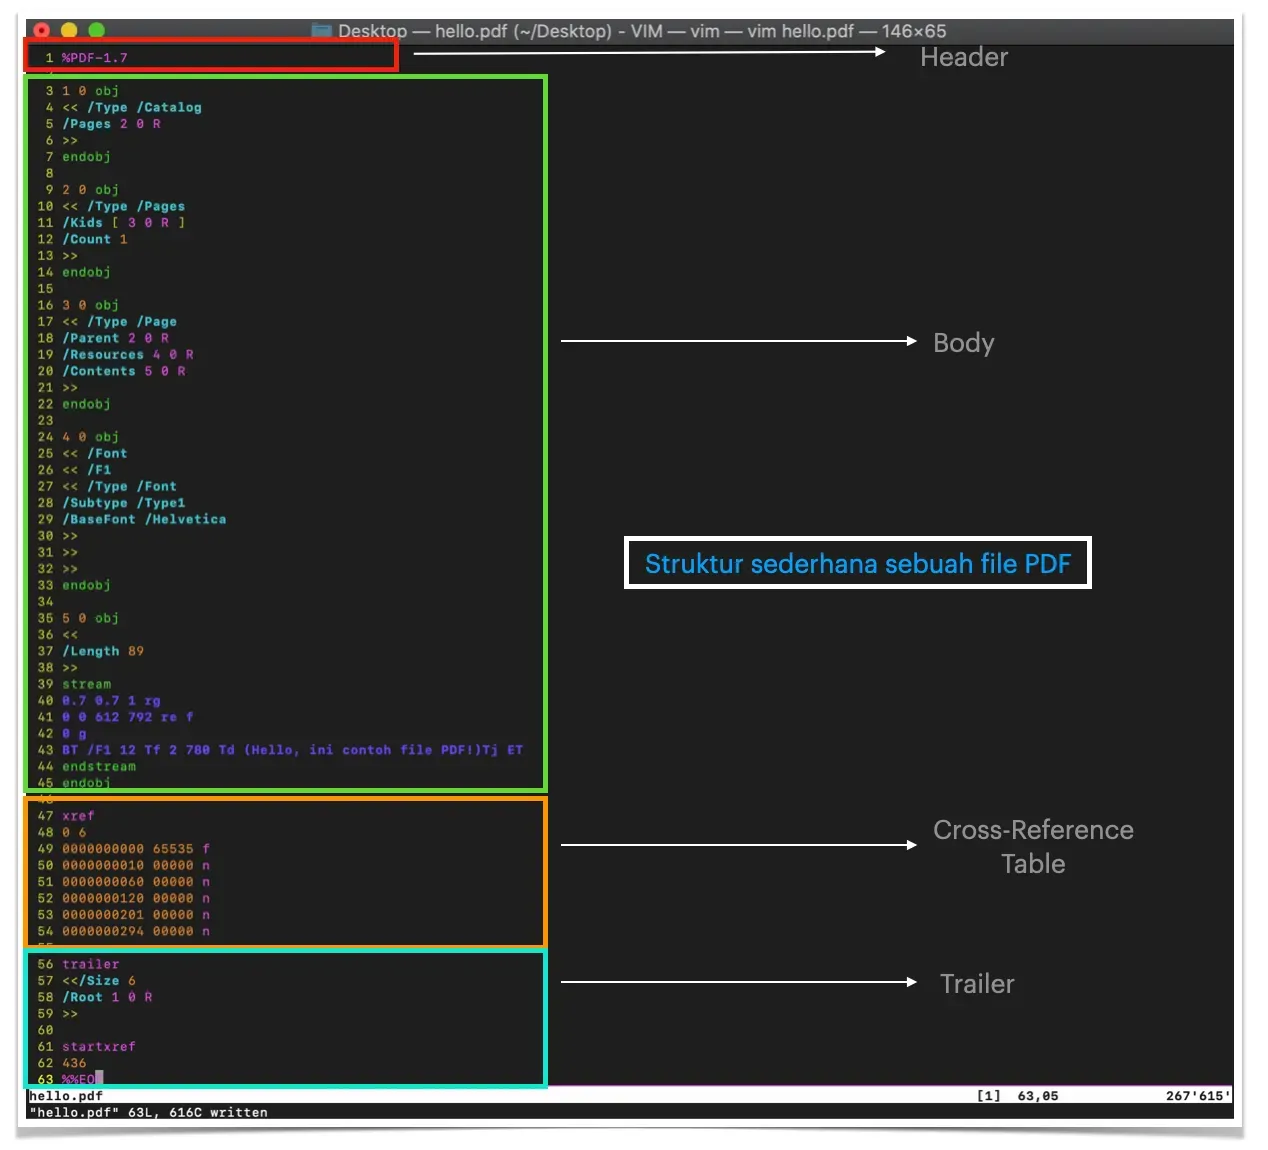Place cursor on endobj at line 22
Screen dimensions: 1268x1150
point(86,404)
